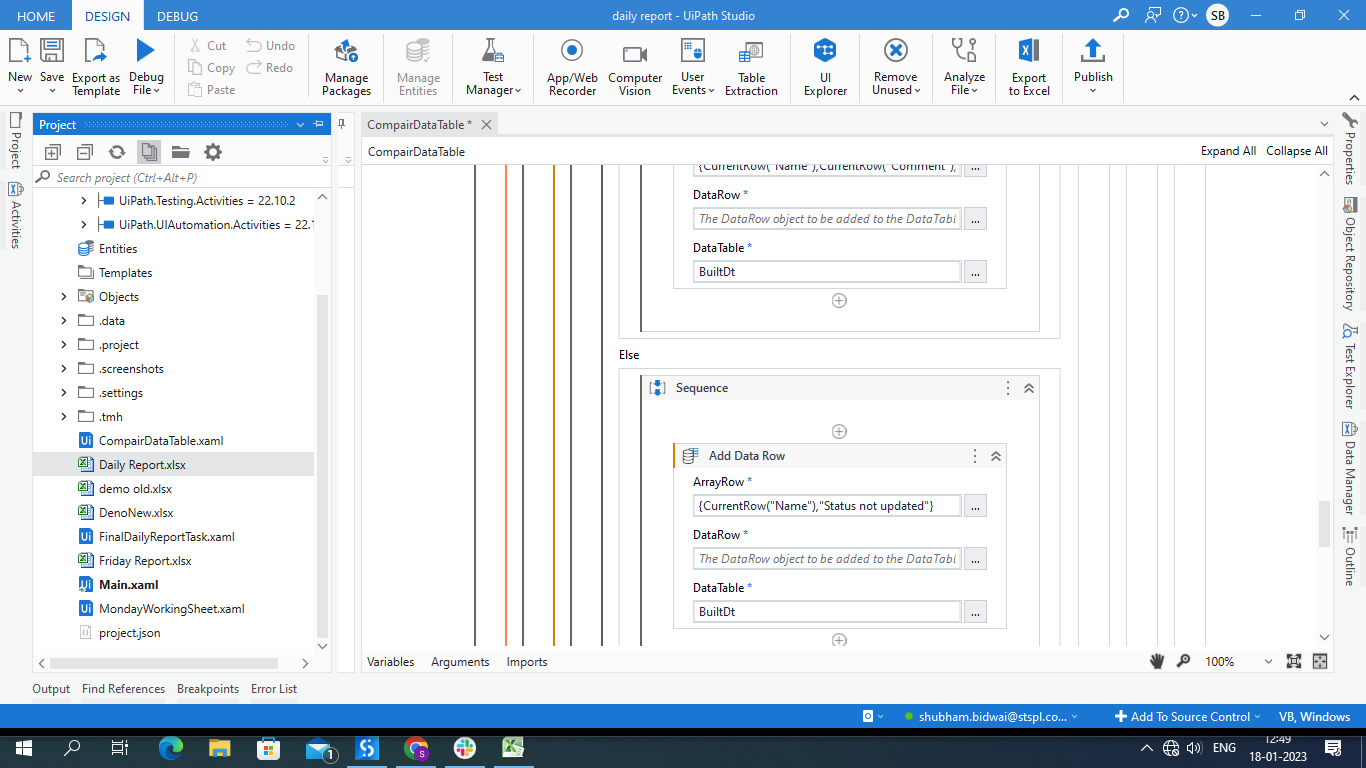Launch App/Web Recorder
This screenshot has width=1366, height=768.
[572, 66]
